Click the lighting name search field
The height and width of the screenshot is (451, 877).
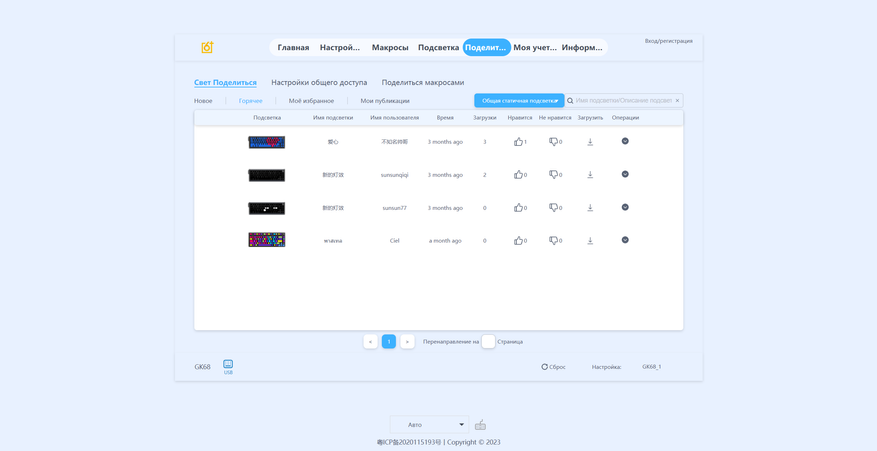point(624,101)
